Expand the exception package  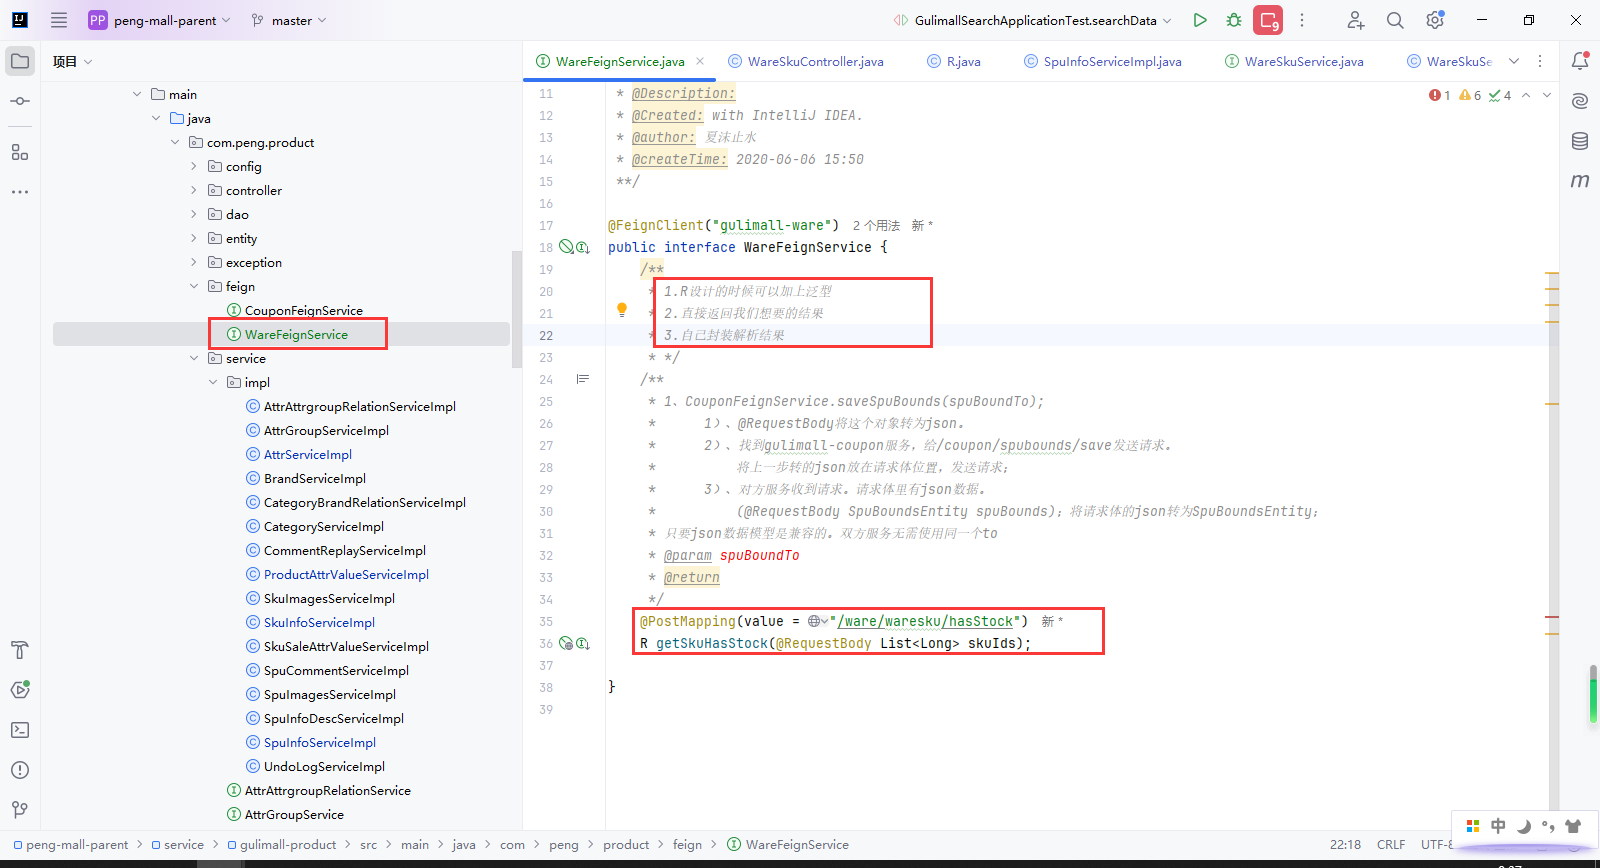click(194, 262)
